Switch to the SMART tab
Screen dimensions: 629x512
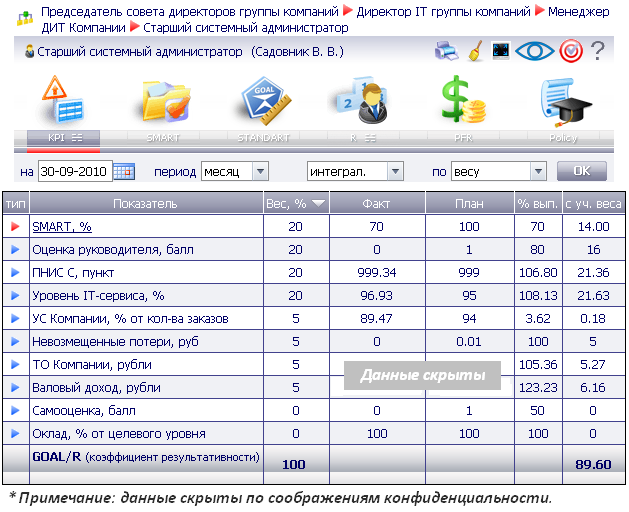click(x=163, y=138)
